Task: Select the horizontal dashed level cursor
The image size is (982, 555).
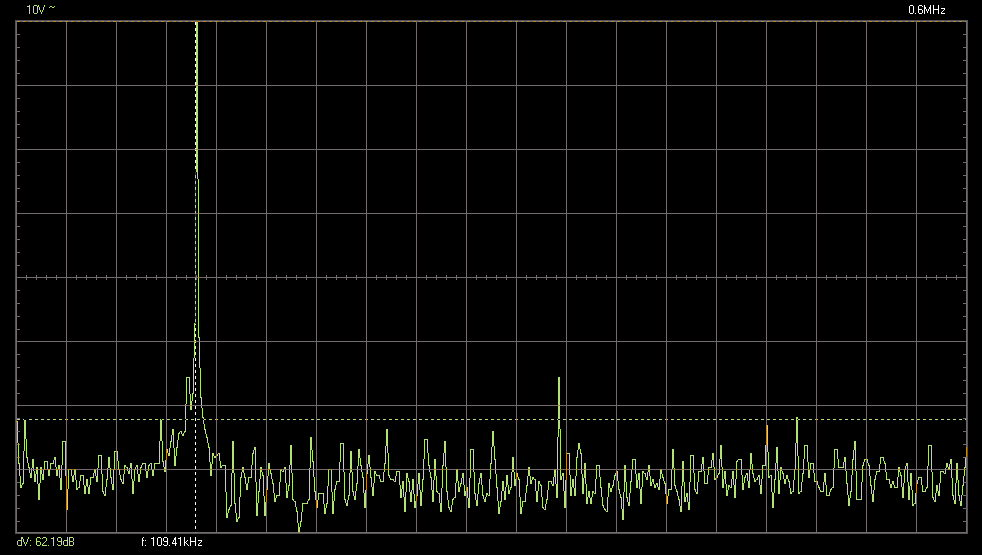Action: click(600, 419)
